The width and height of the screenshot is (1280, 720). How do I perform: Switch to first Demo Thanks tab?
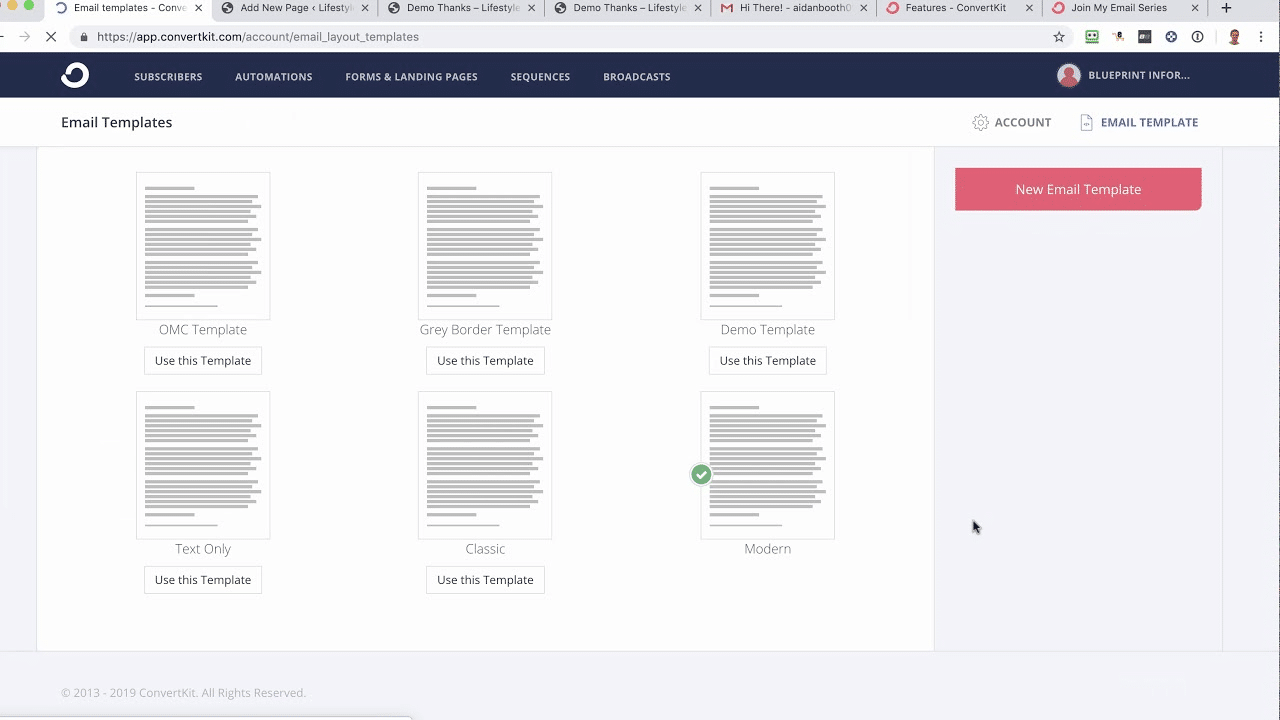point(461,8)
